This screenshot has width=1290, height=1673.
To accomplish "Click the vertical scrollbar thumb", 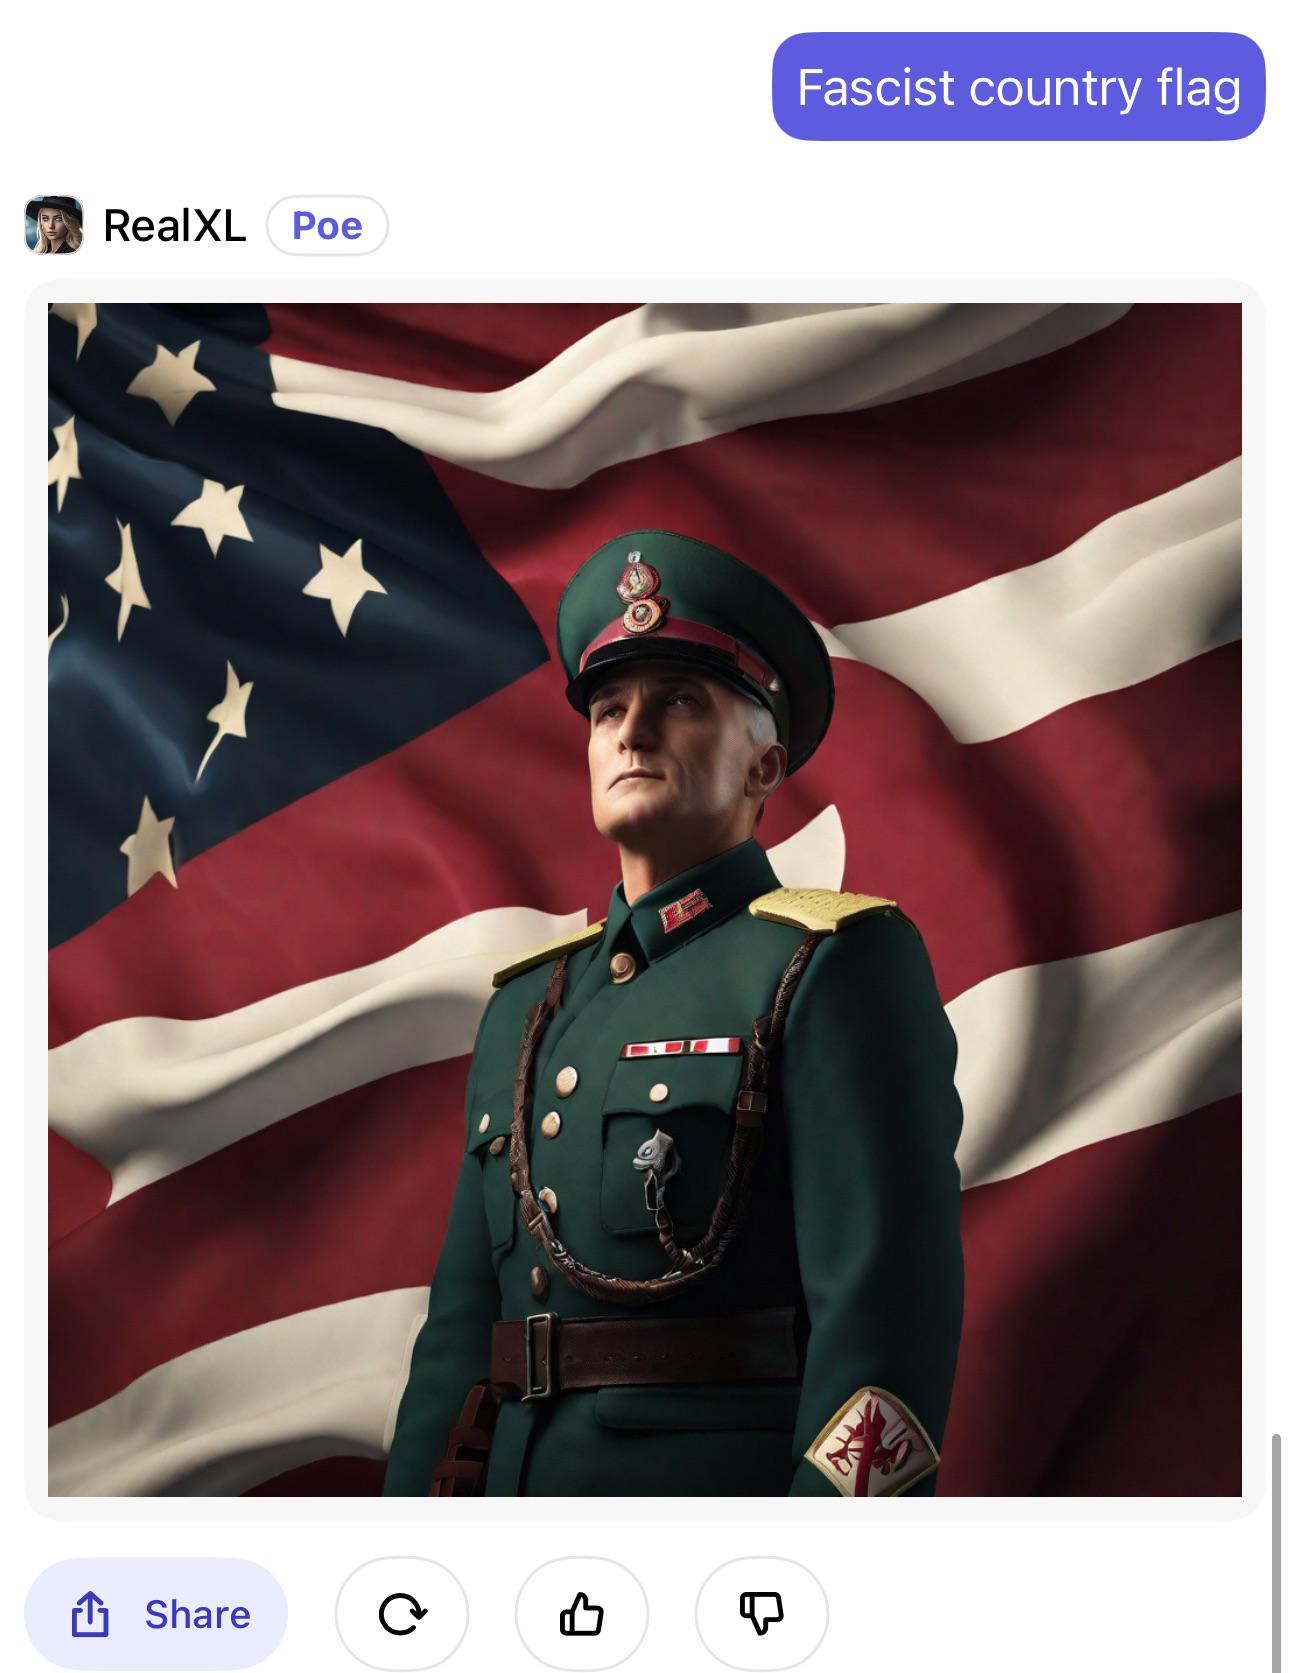I will (x=1277, y=1552).
